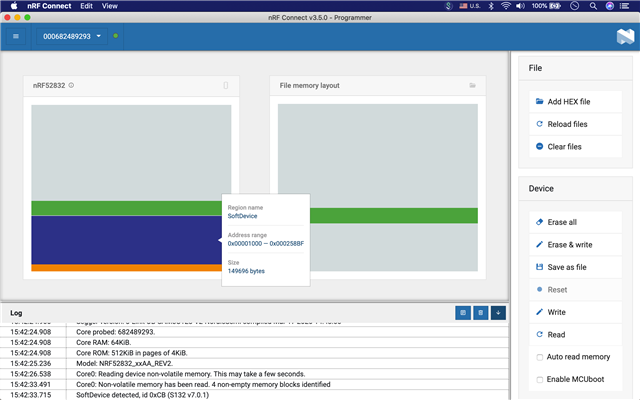Screen dimensions: 640x400
Task: Open the Apple menu
Action: pos(14,6)
